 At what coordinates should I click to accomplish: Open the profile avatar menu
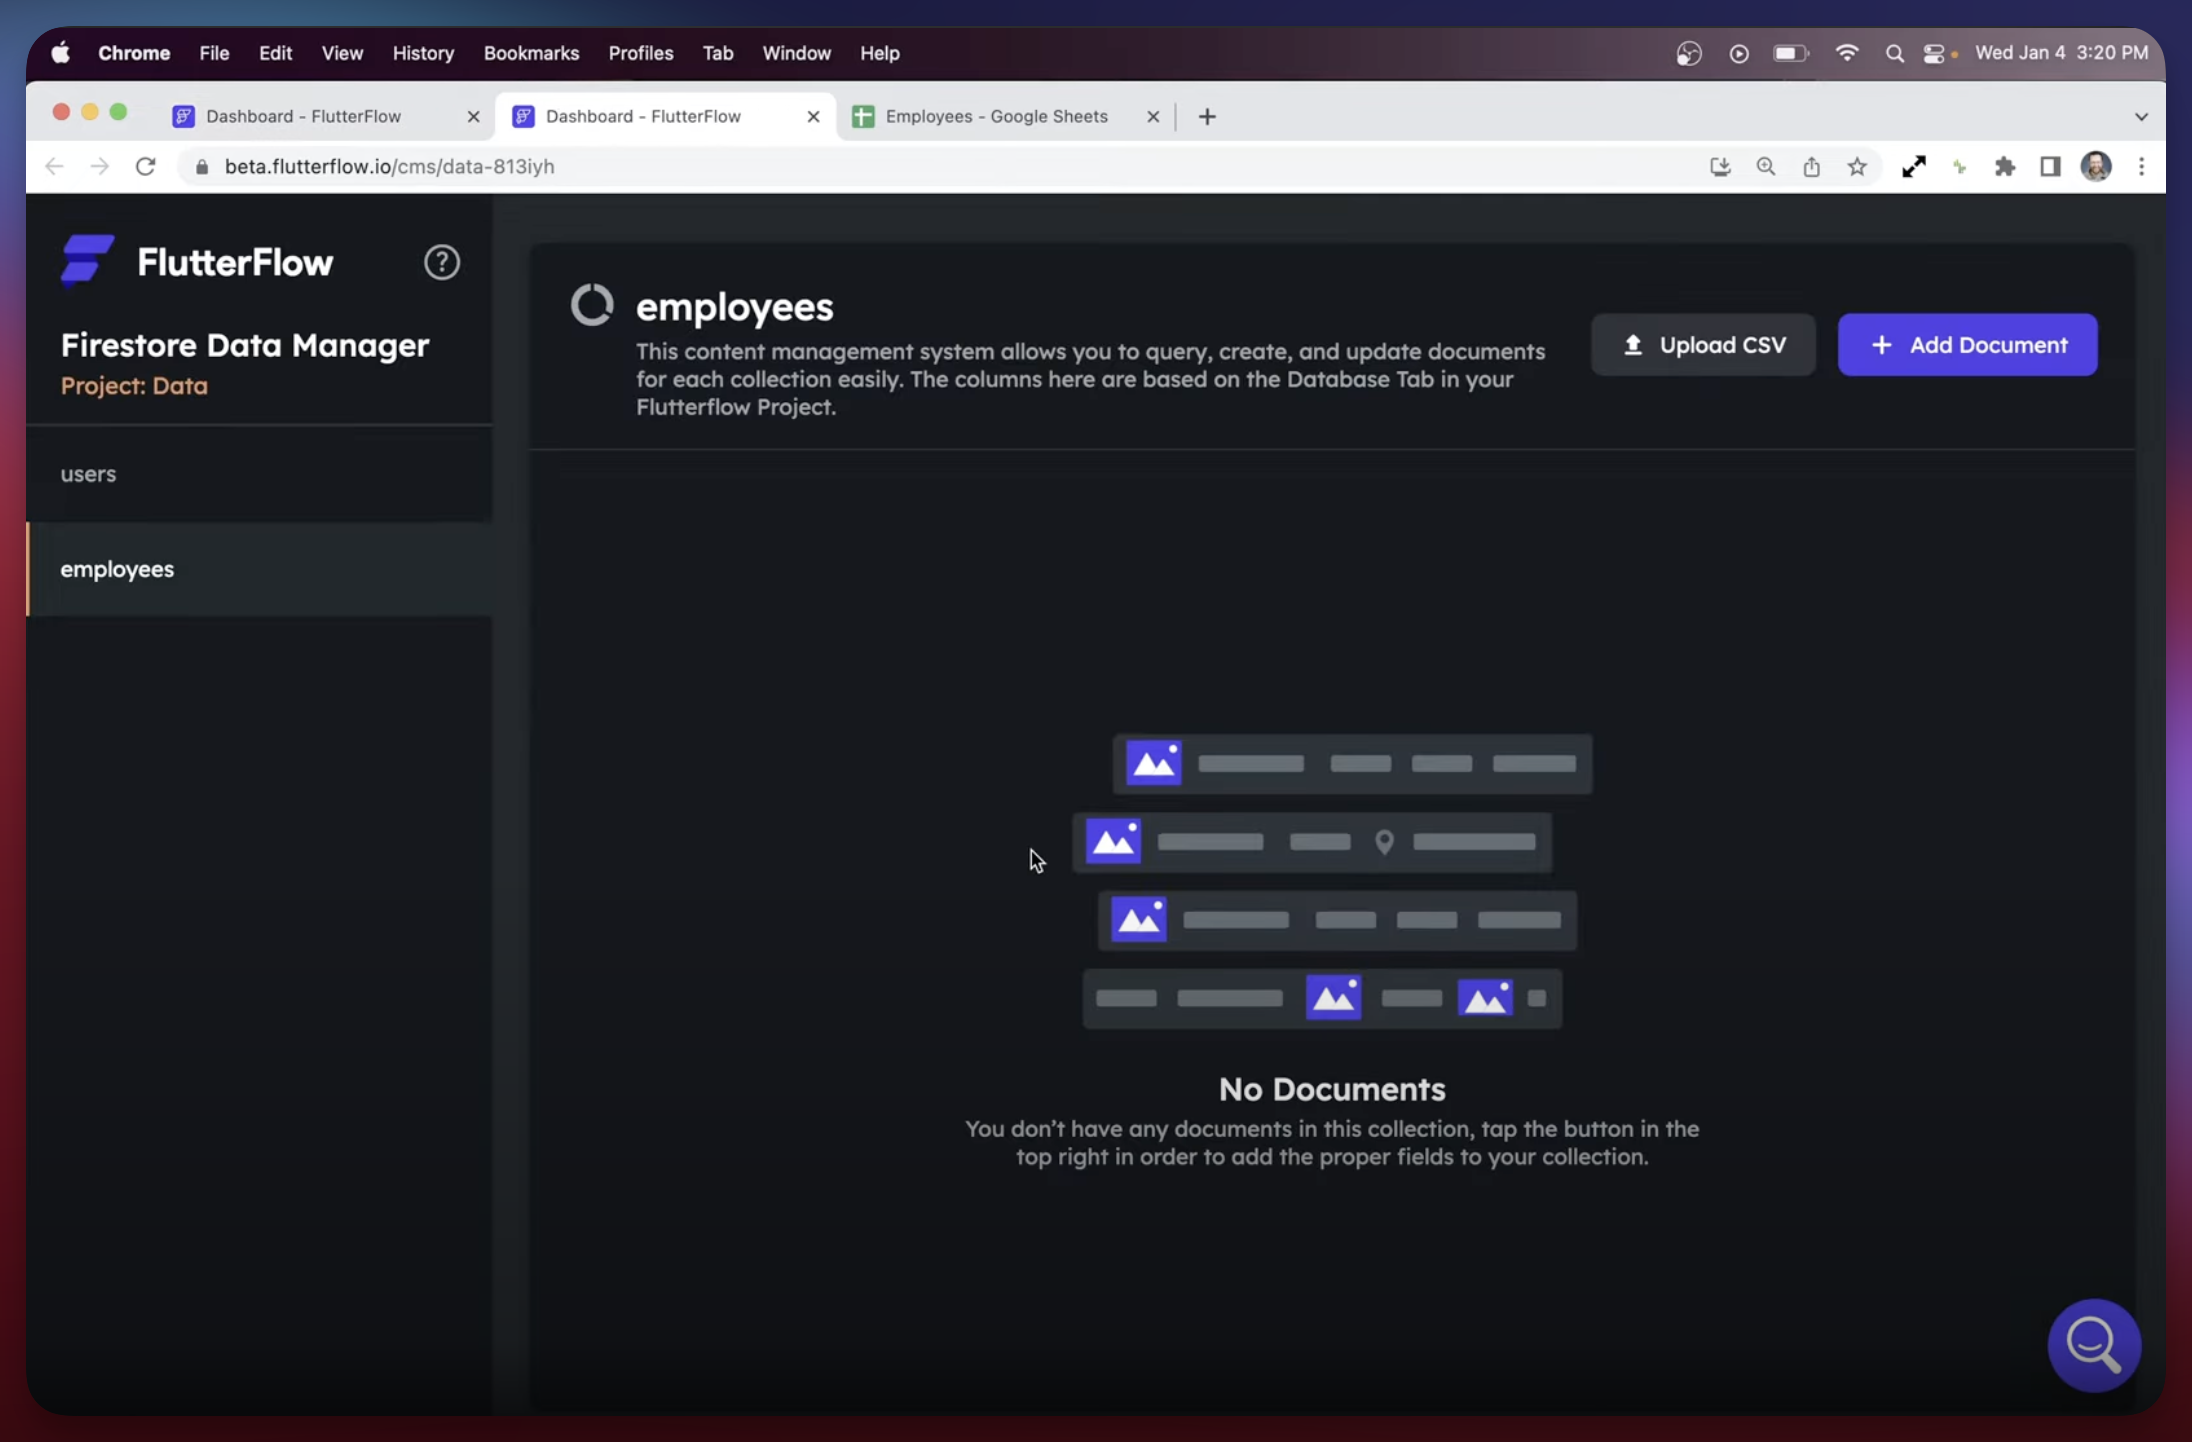(x=2097, y=166)
